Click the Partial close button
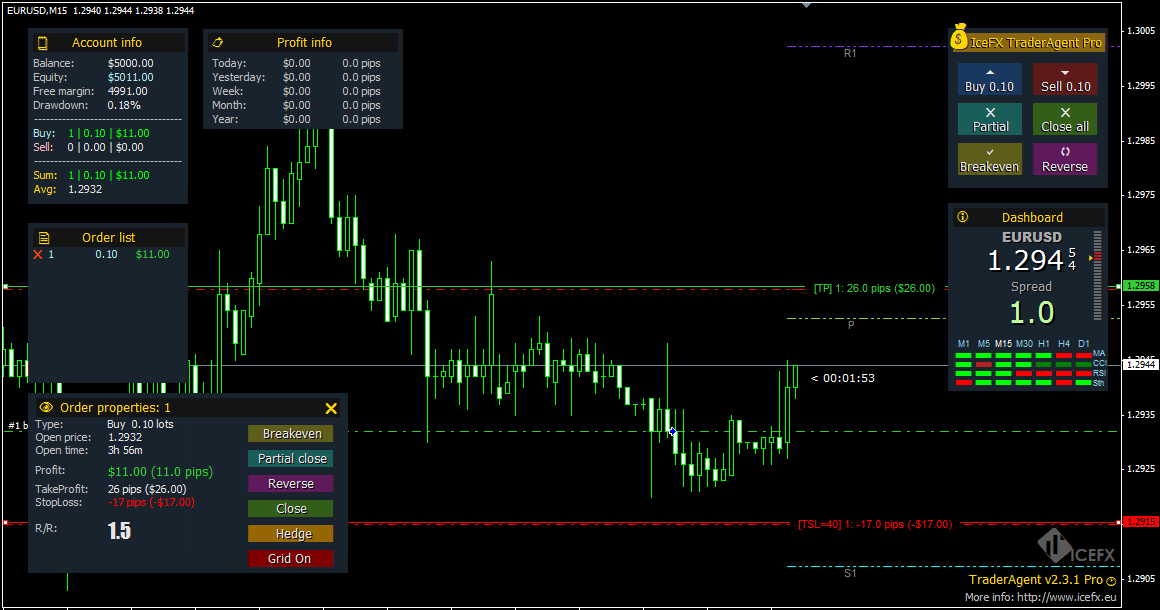The image size is (1160, 610). [x=290, y=458]
